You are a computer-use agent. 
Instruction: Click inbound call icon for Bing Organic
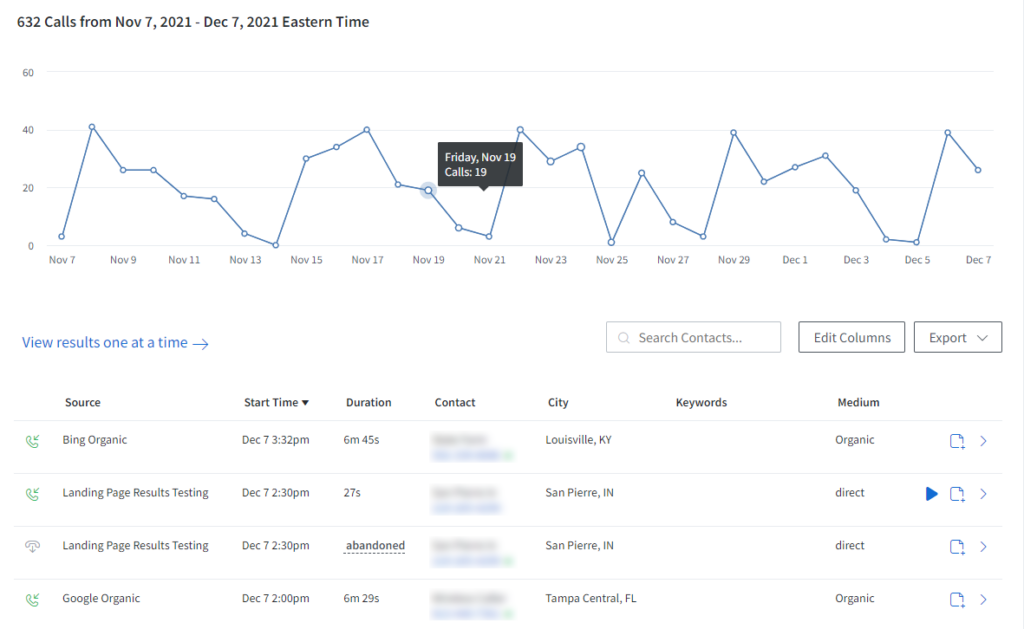point(33,442)
